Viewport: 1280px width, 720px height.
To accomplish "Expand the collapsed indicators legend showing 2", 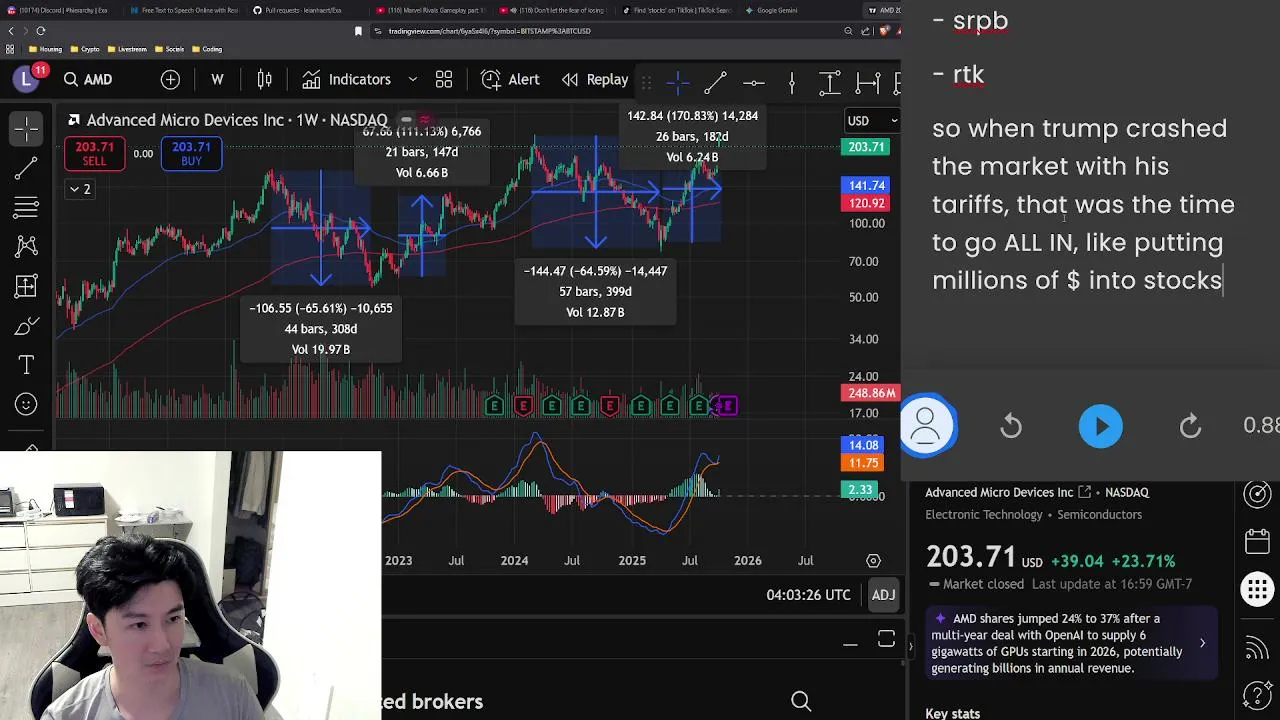I will [x=79, y=189].
